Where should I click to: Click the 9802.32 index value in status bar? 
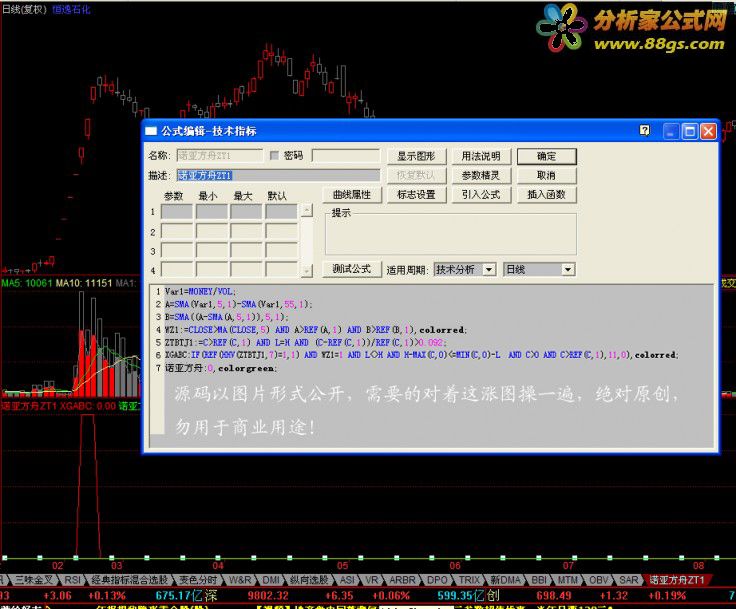[x=267, y=595]
